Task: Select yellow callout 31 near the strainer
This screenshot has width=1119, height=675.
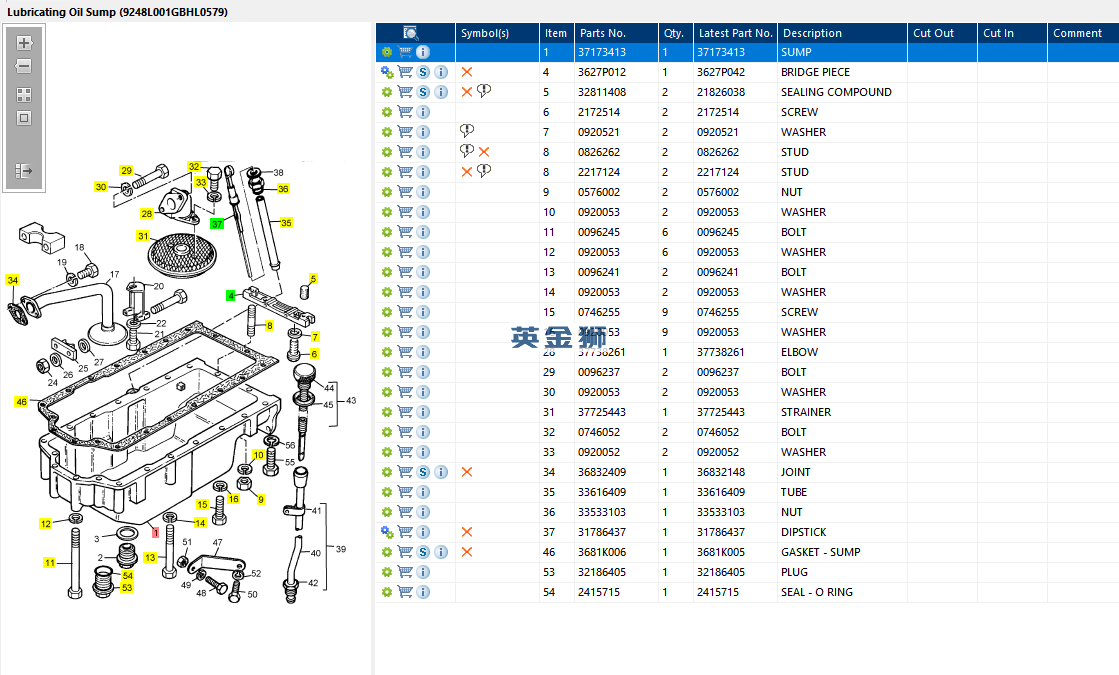Action: (x=143, y=236)
